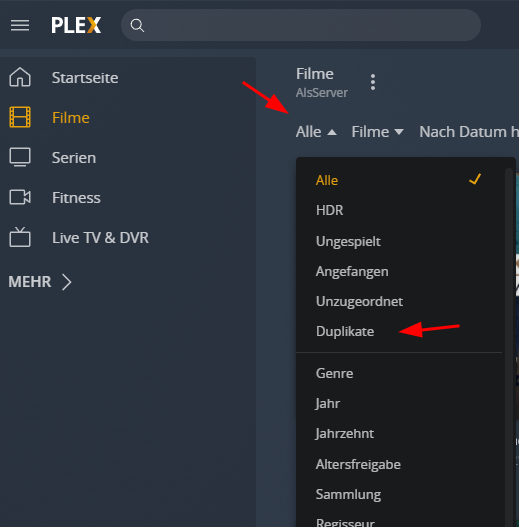Open the hamburger menu icon
519x527 pixels.
[x=20, y=26]
